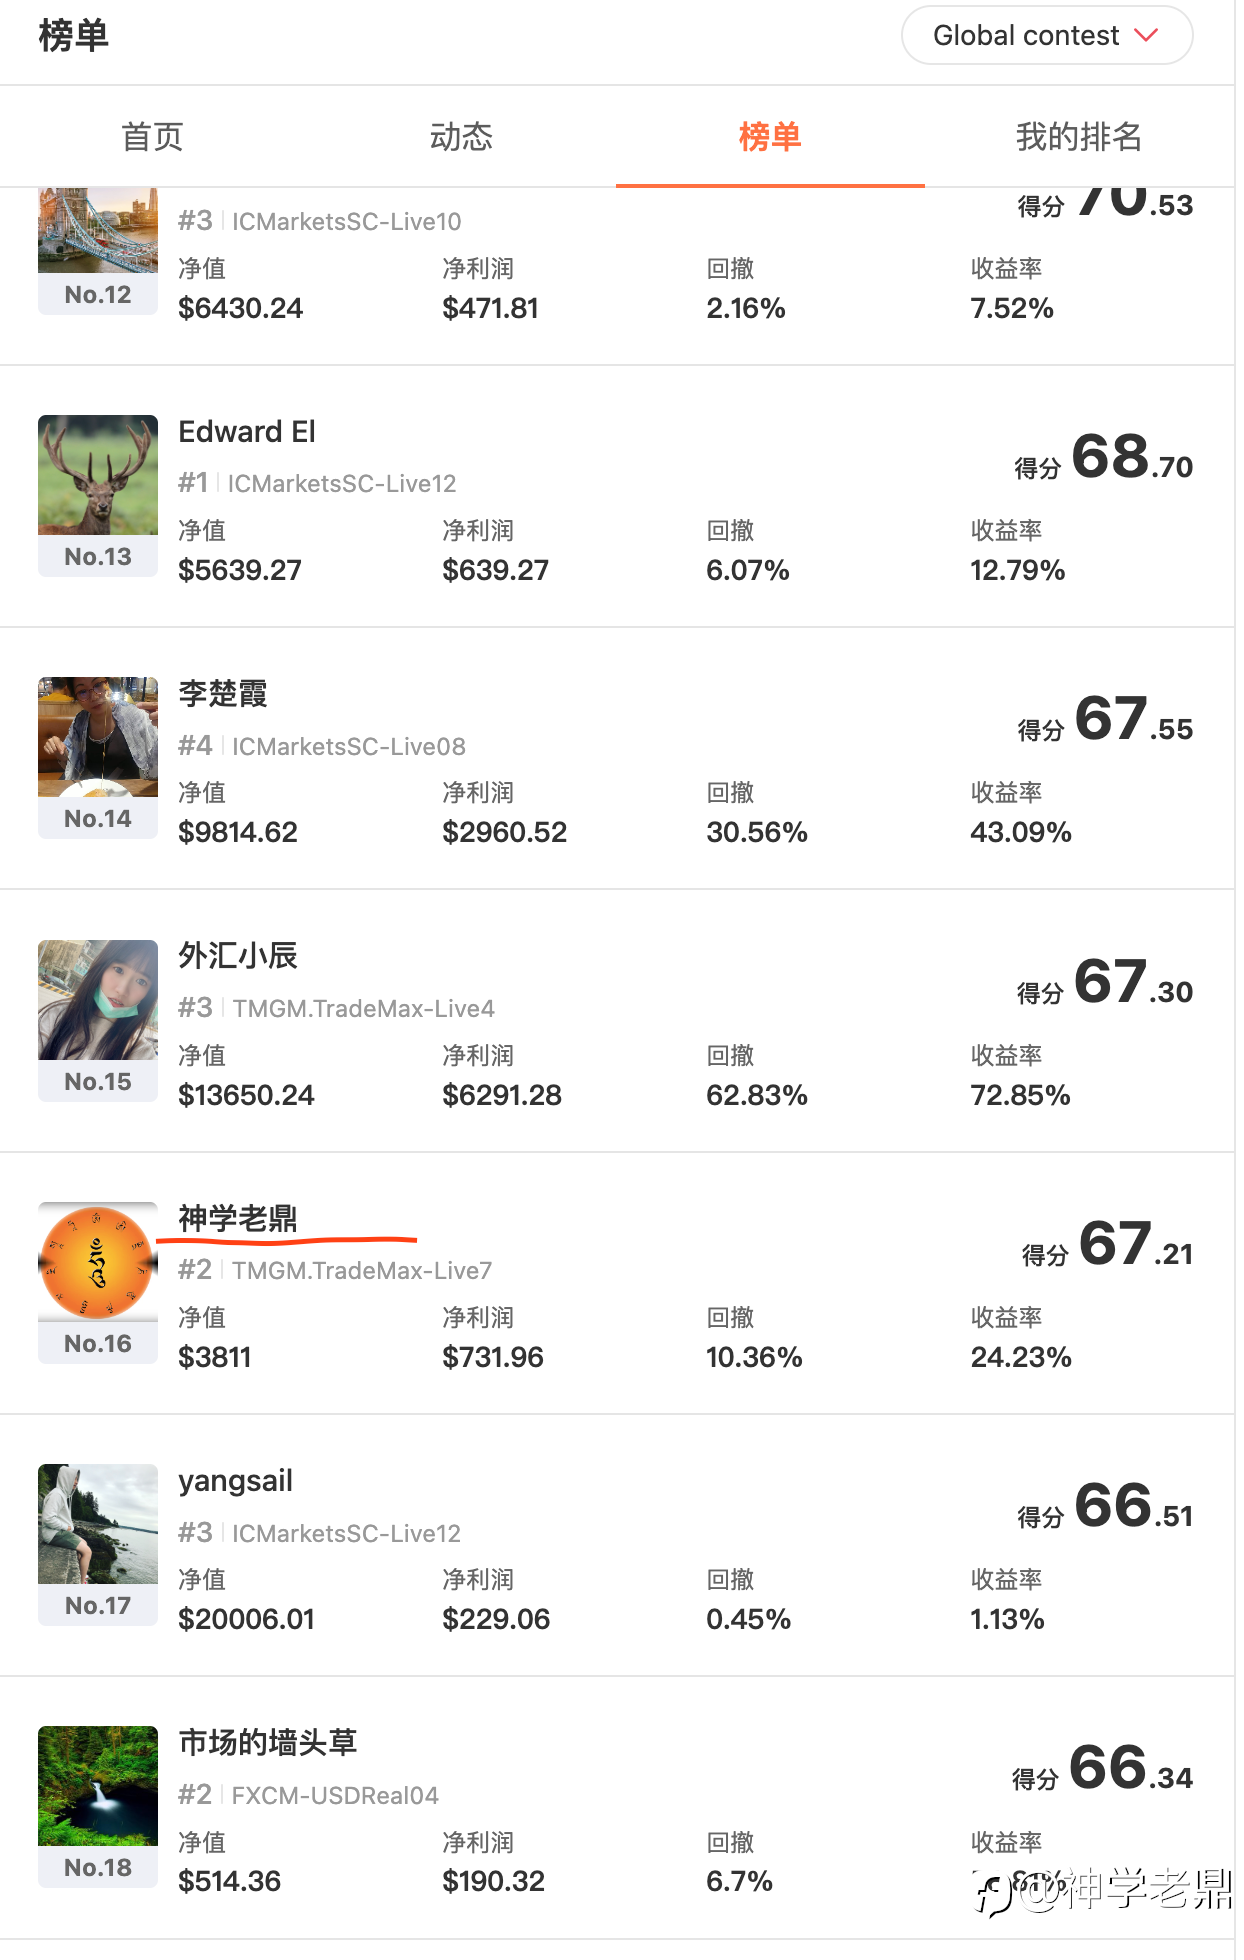Open yangsail's seaside avatar

(98, 1524)
